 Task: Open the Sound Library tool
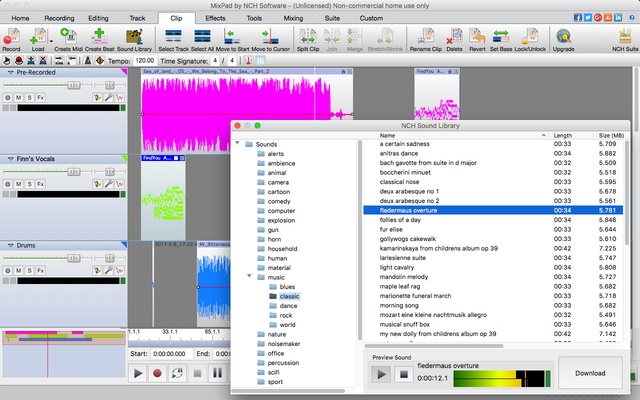pos(134,40)
